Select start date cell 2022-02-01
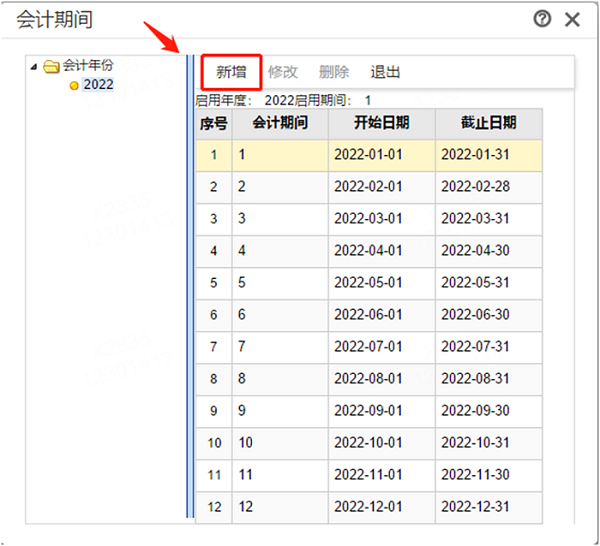 coord(382,187)
